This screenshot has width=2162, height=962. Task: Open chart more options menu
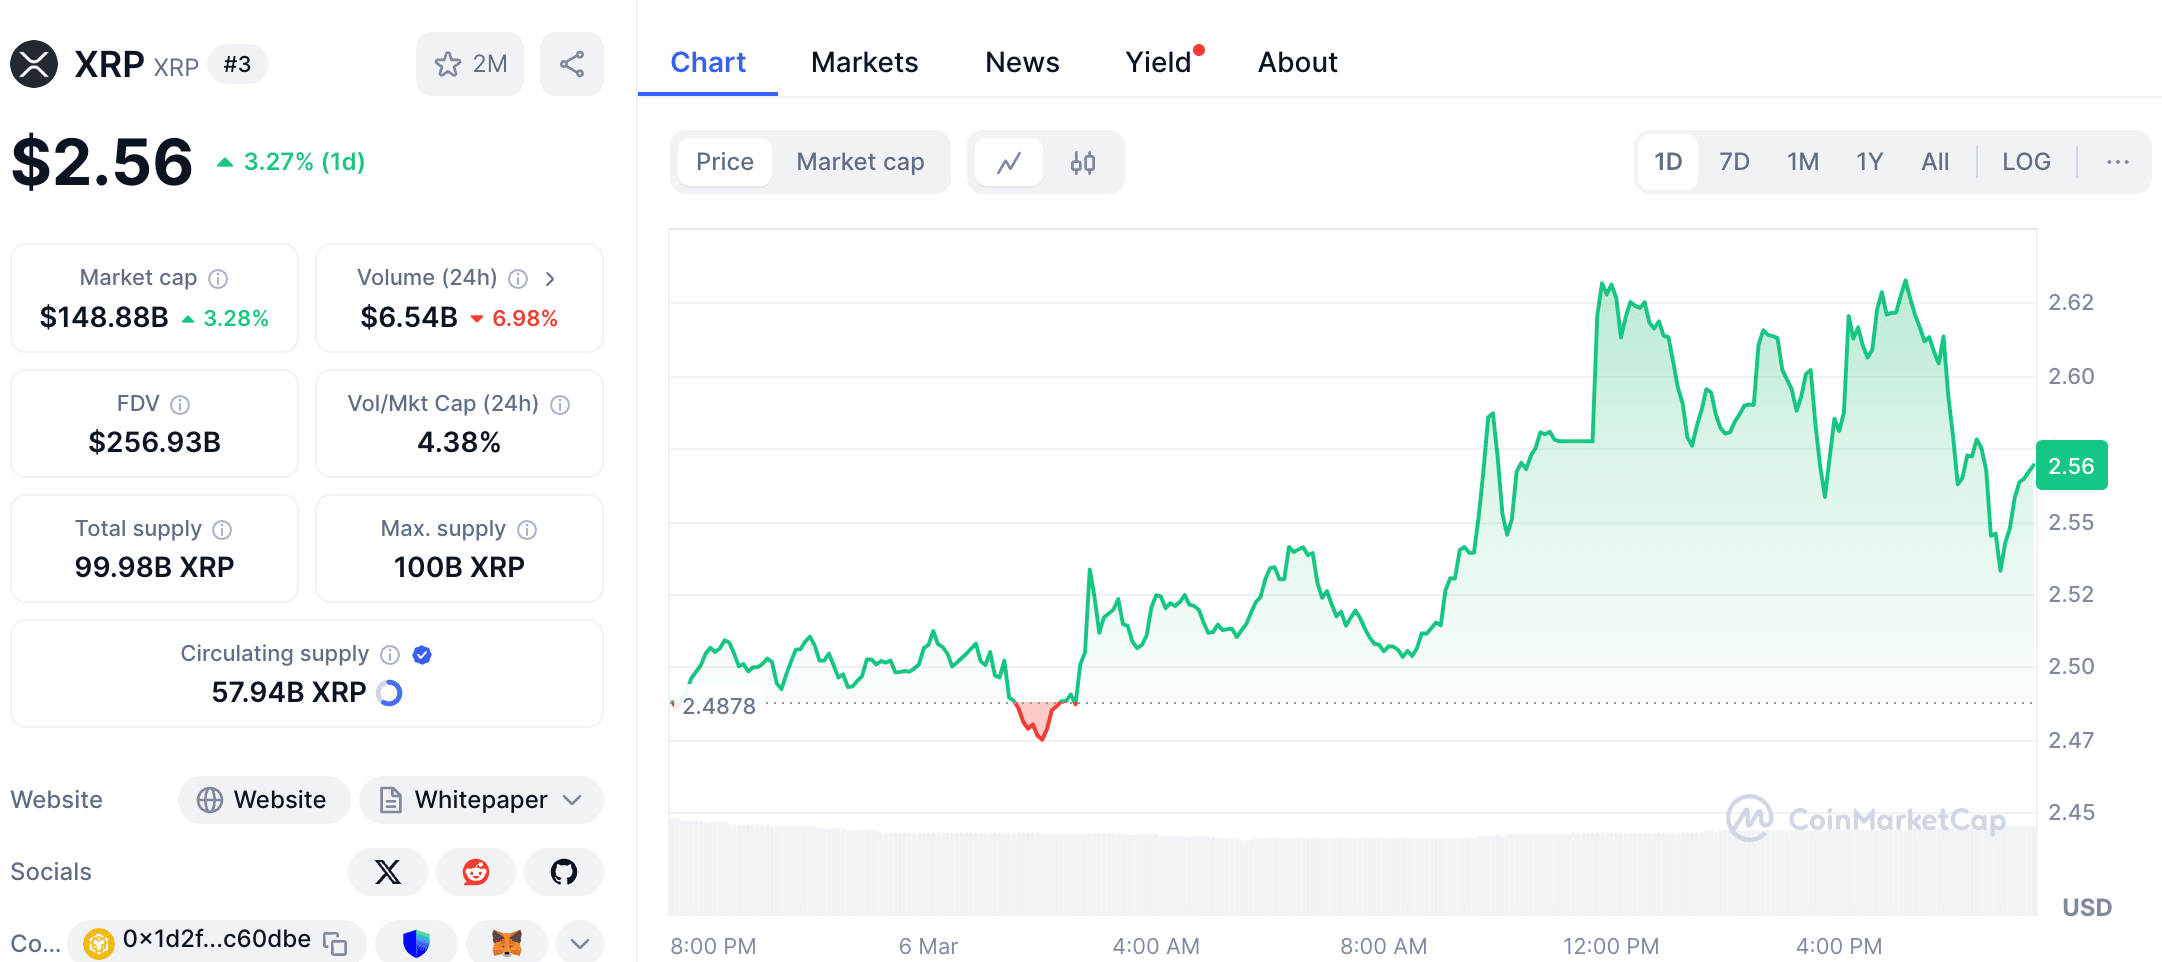pyautogui.click(x=2118, y=162)
